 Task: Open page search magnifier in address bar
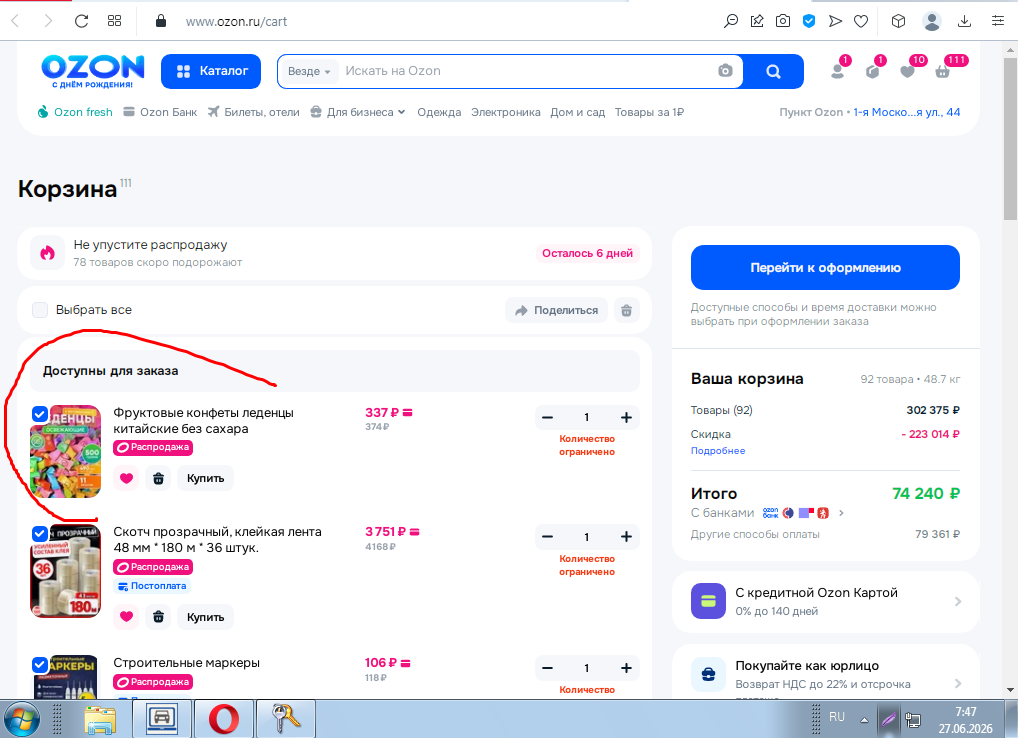tap(731, 21)
